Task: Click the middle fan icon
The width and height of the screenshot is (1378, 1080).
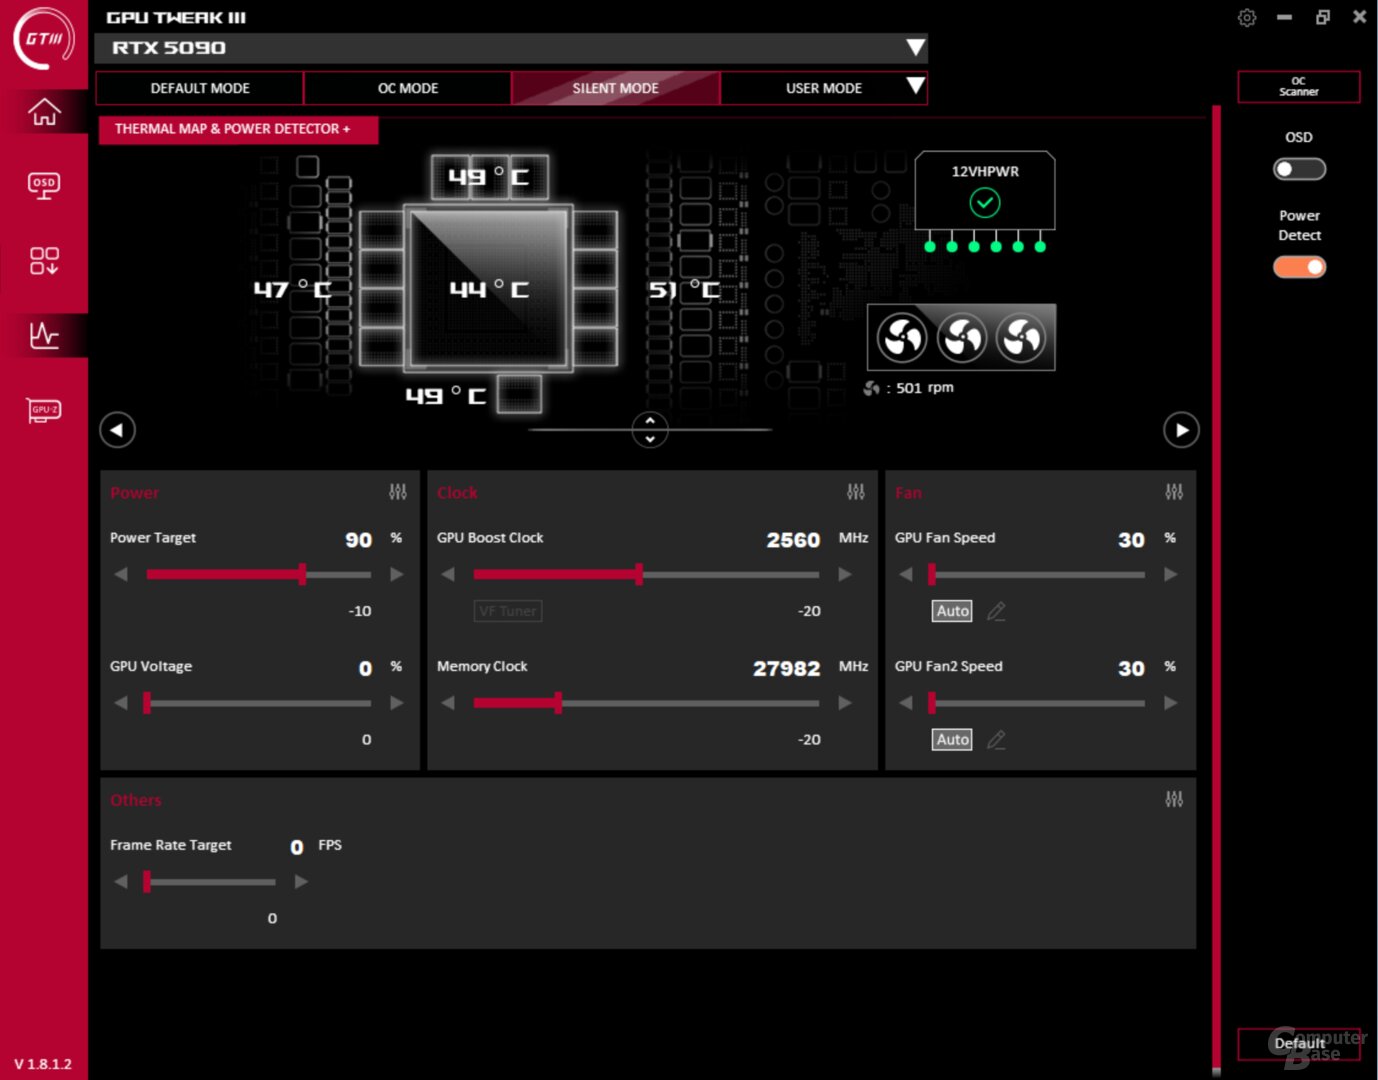Action: point(962,338)
